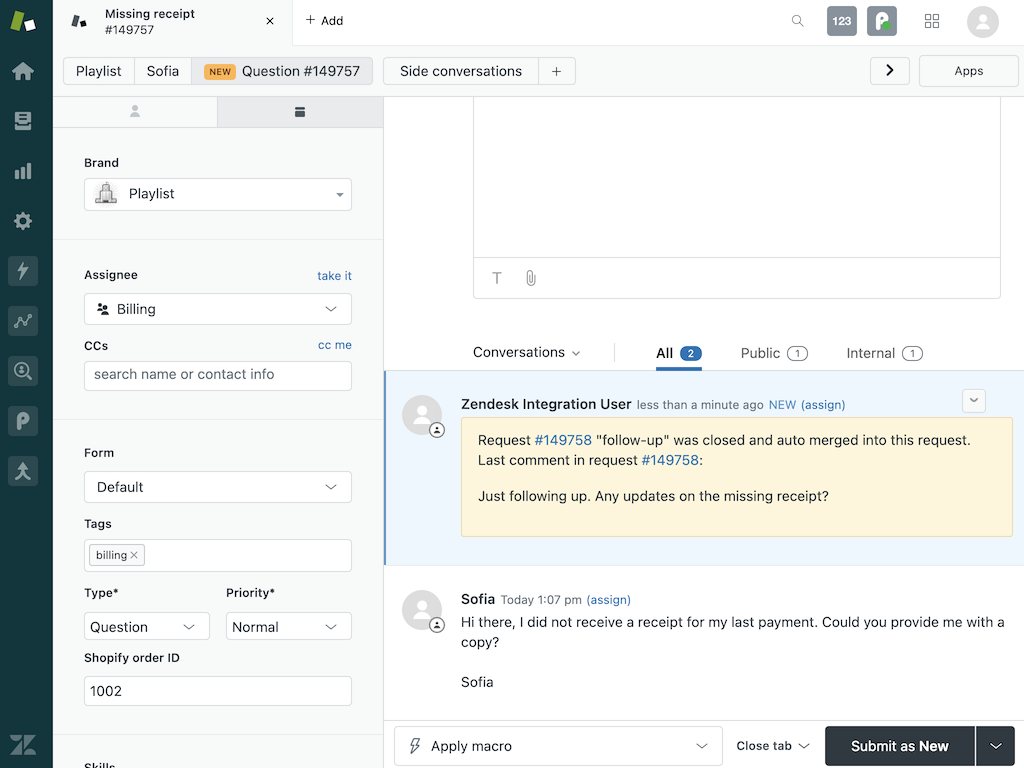Screen dimensions: 1024x768
Task: Open the Reporting bar chart icon
Action: [x=23, y=171]
